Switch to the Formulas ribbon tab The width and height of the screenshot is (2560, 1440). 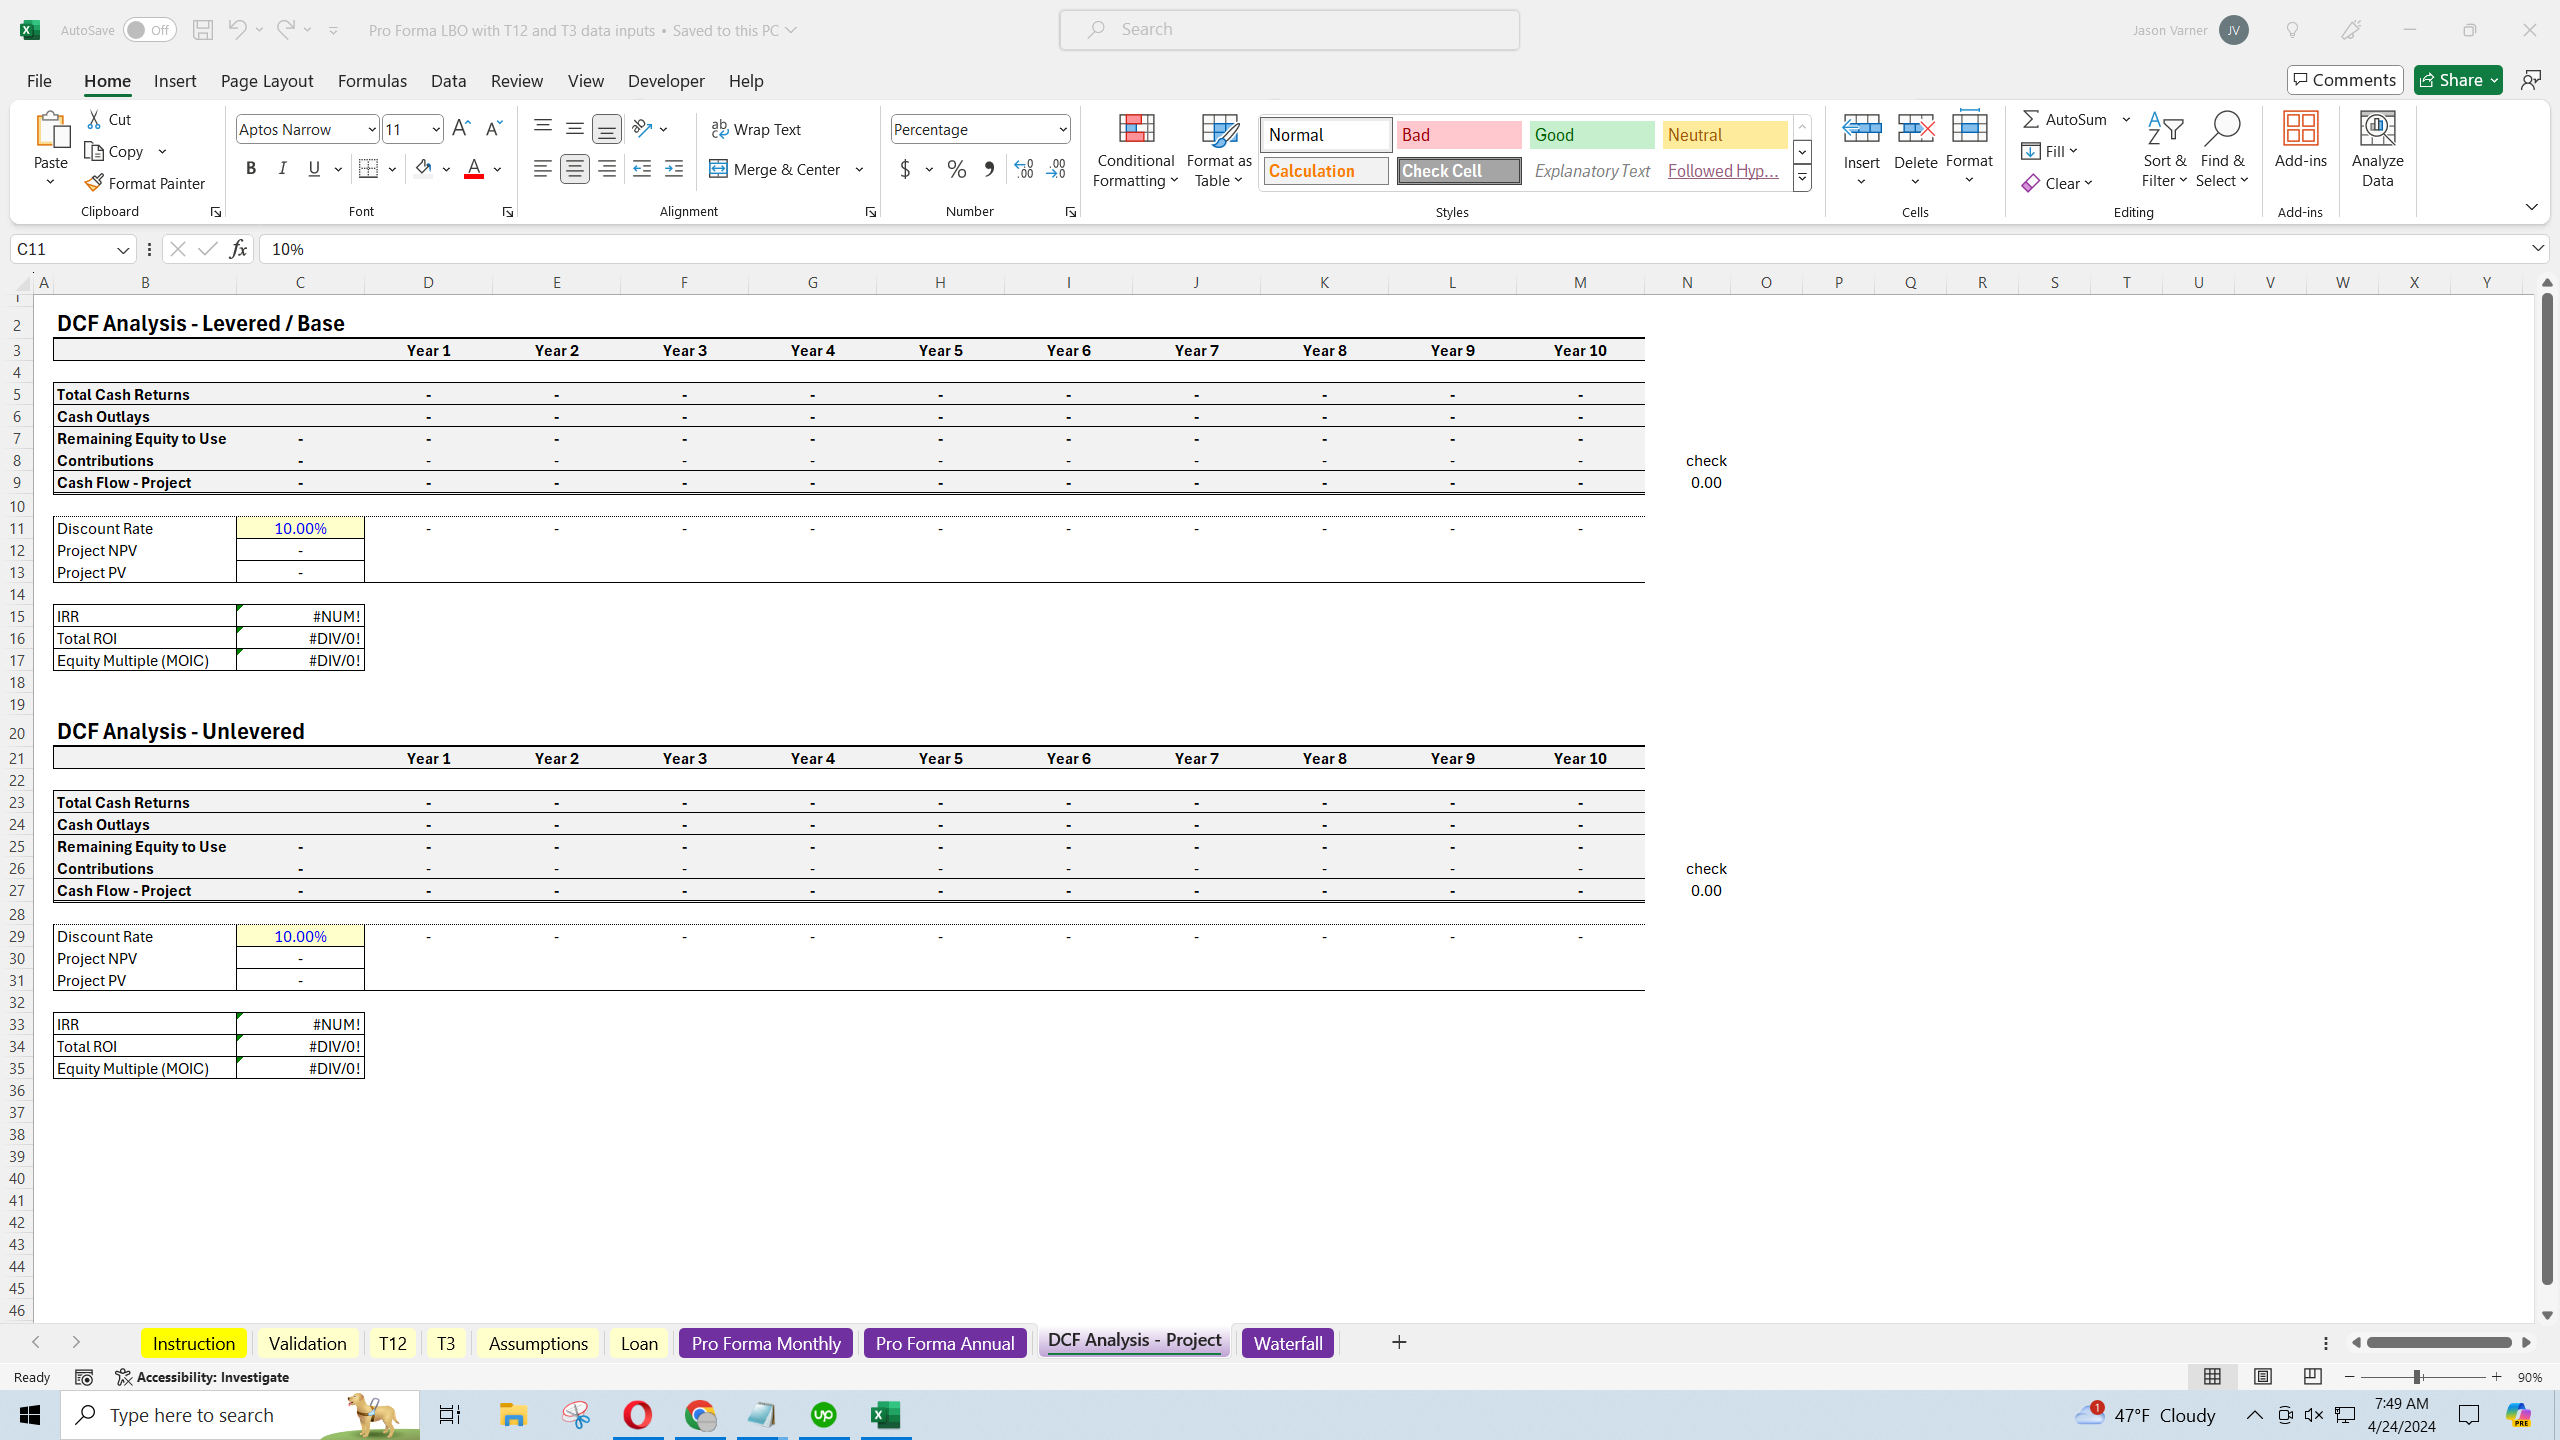pyautogui.click(x=372, y=81)
